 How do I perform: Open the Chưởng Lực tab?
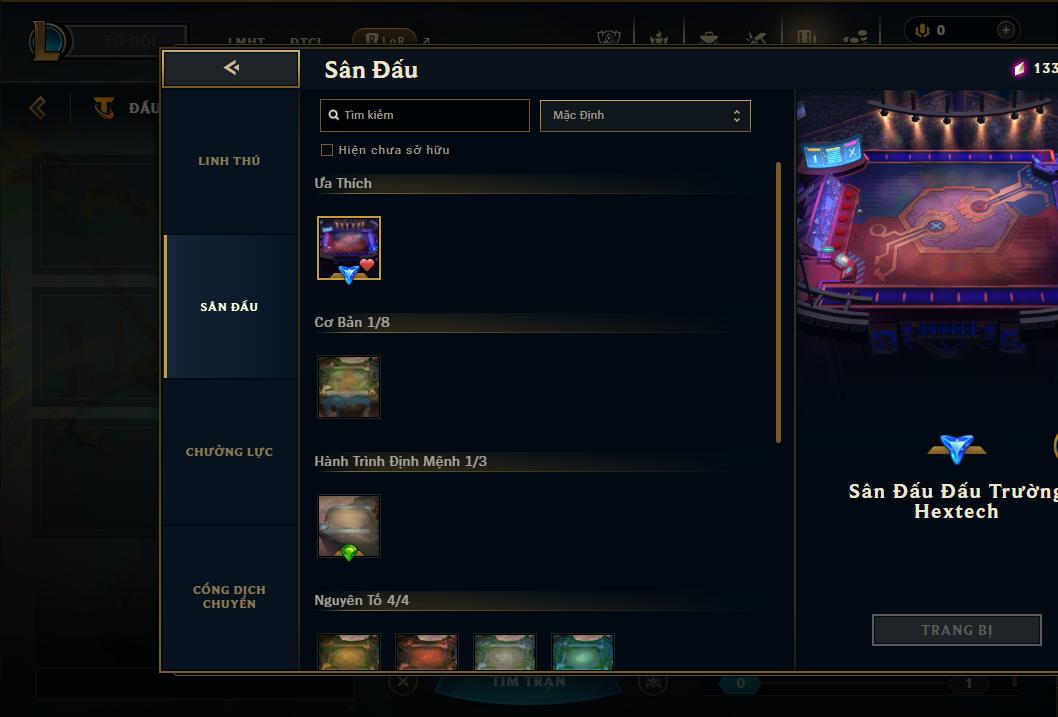coord(230,451)
